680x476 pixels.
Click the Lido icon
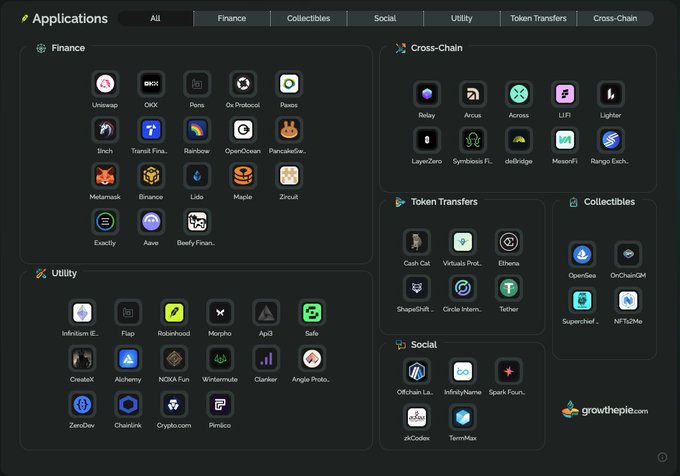coord(197,176)
